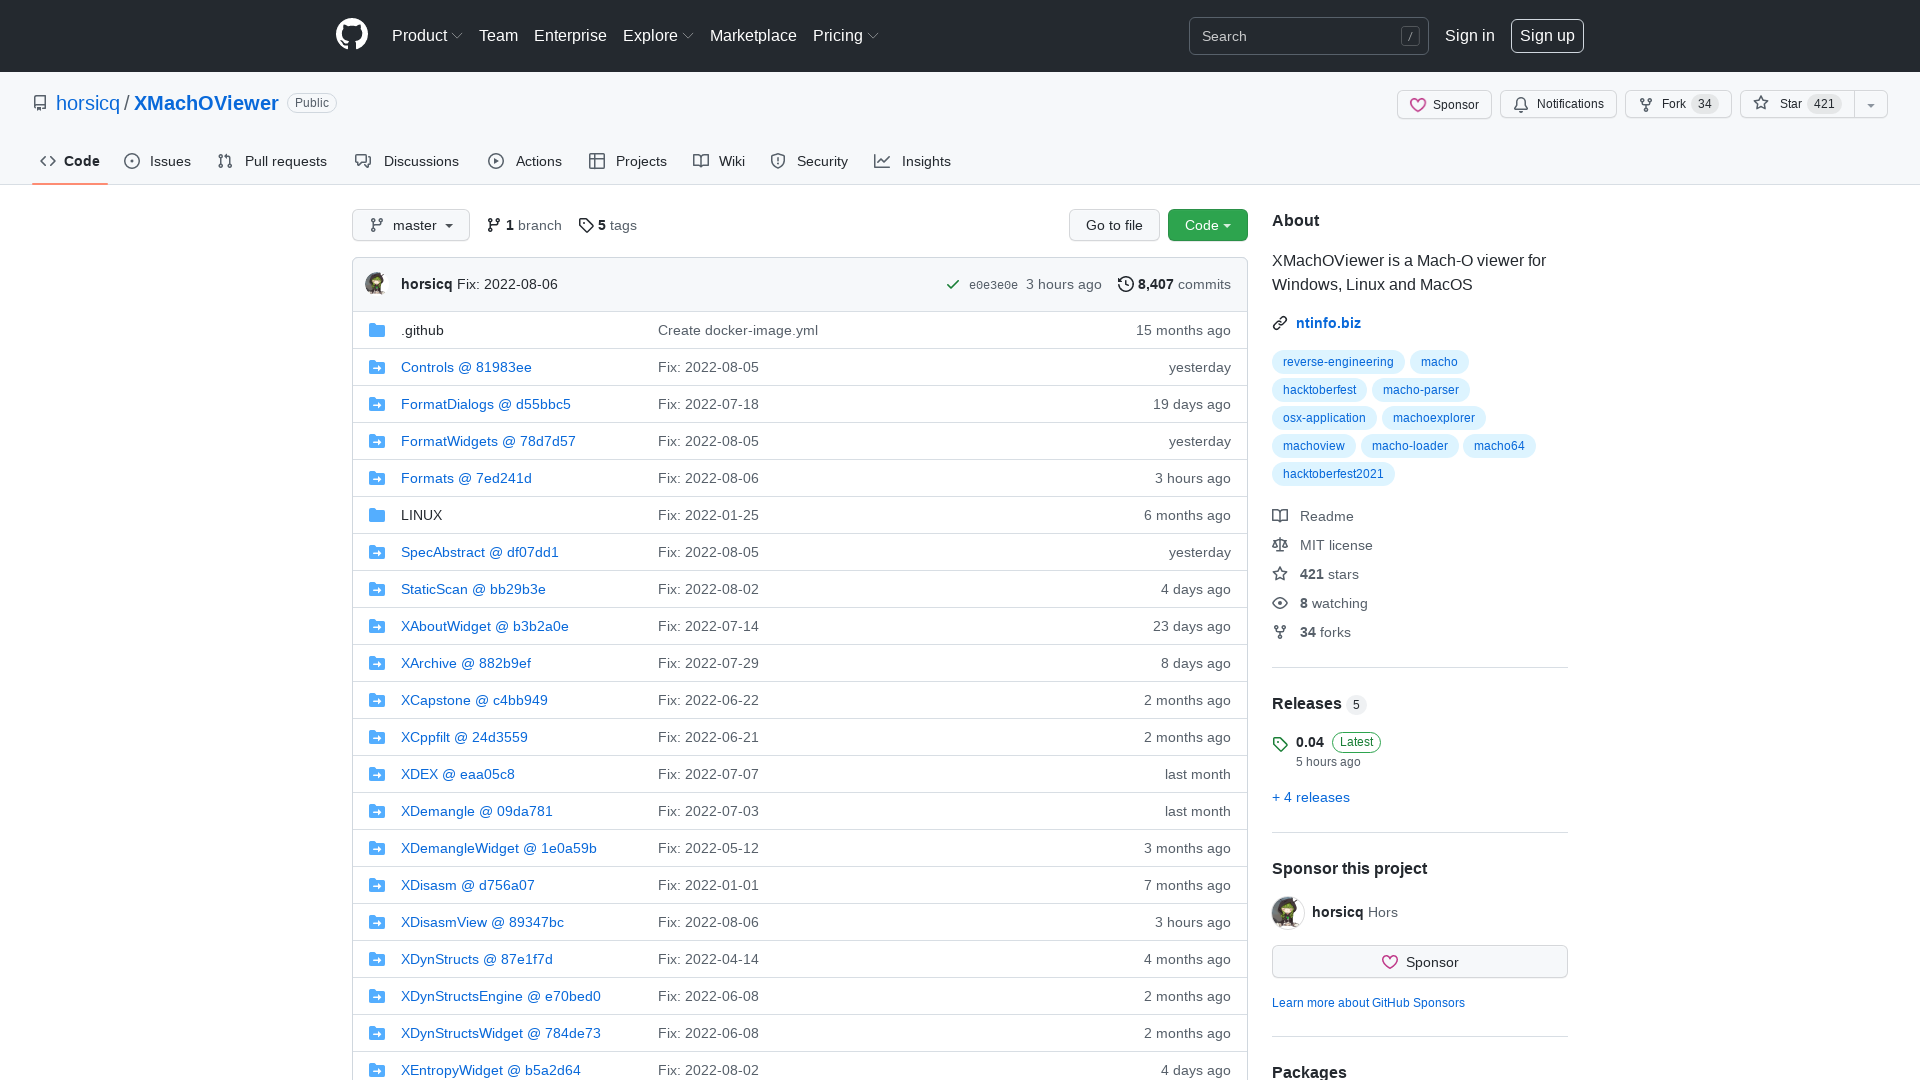Open the master branch selector
This screenshot has height=1080, width=1920.
(x=410, y=225)
